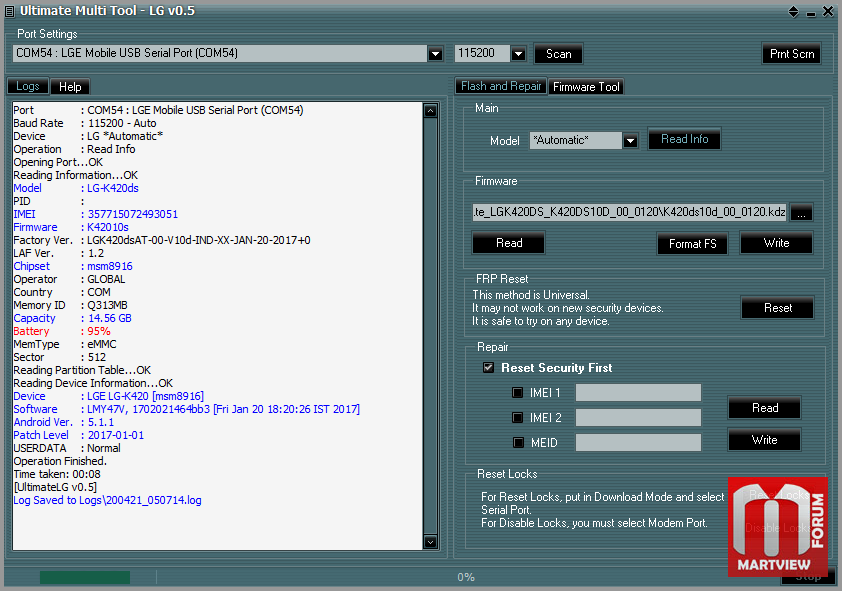Expand the baud rate dropdown
Screen dimensions: 842x591
(x=518, y=54)
